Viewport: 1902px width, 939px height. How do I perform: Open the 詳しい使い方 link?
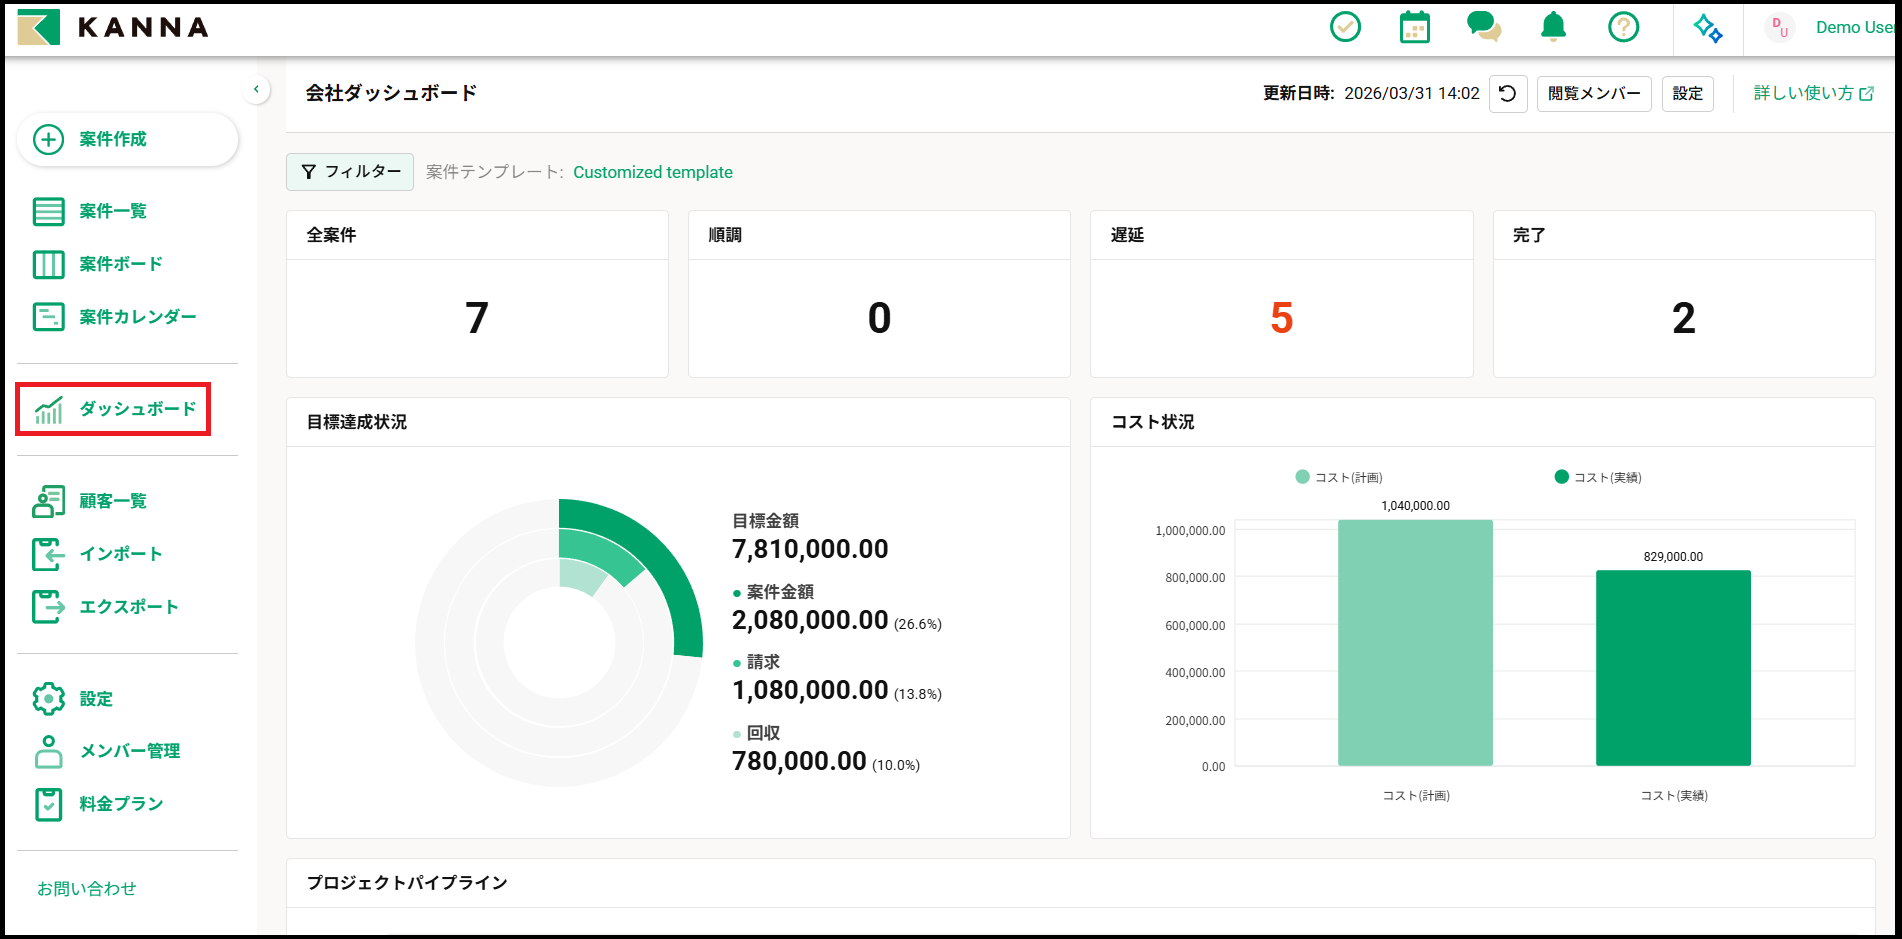click(1814, 93)
